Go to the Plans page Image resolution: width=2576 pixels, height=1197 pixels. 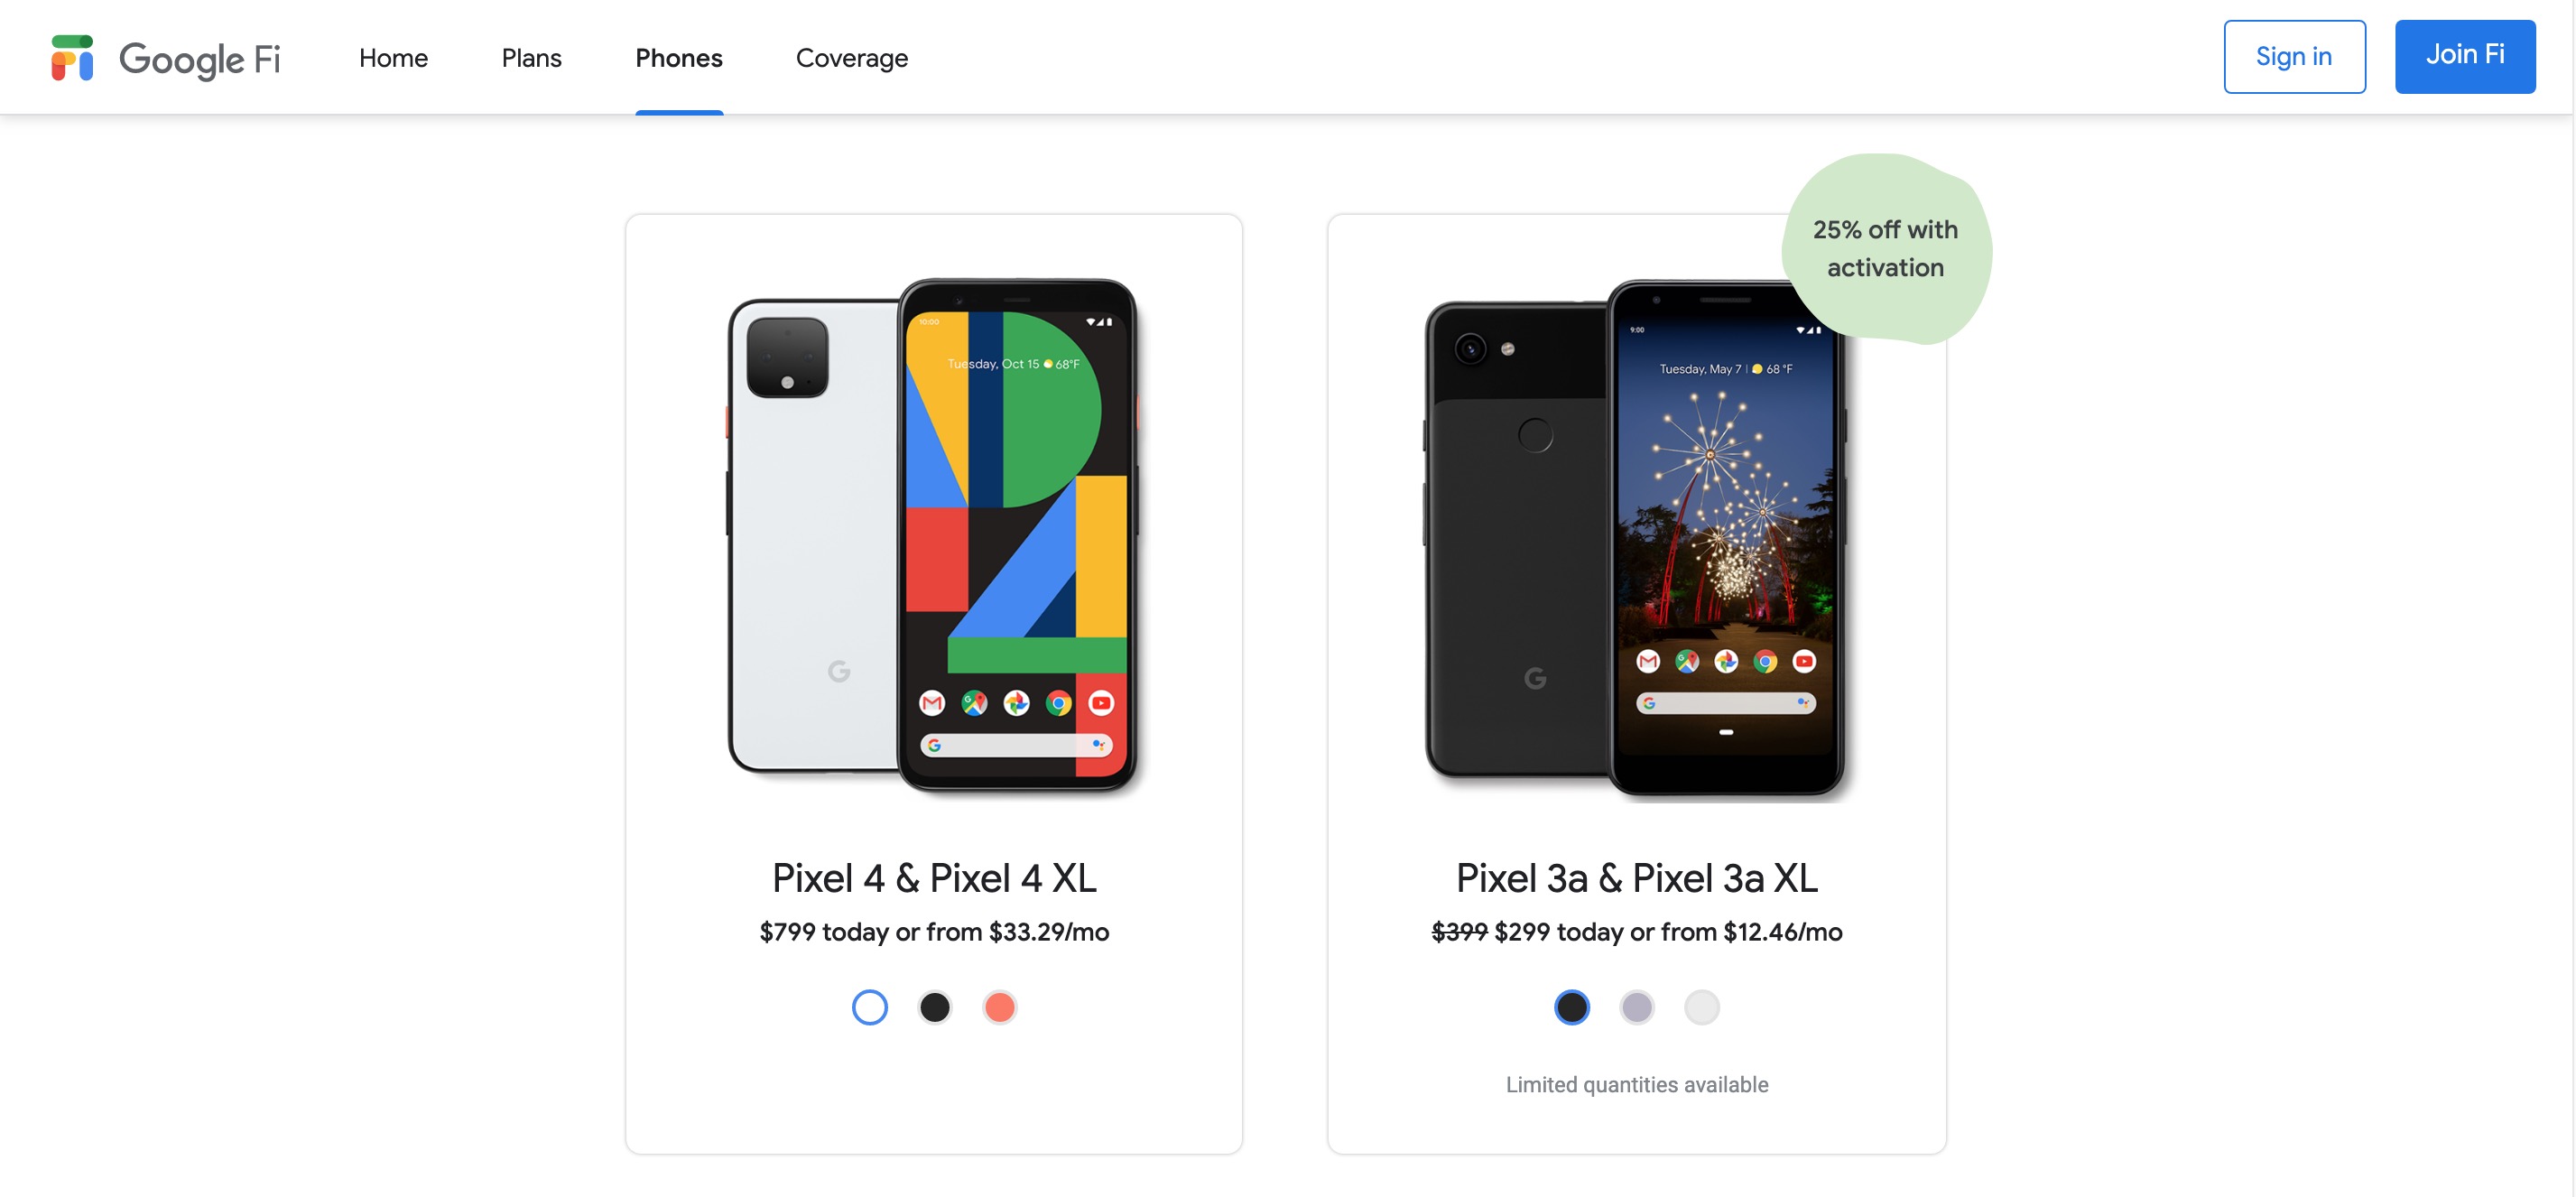(531, 58)
